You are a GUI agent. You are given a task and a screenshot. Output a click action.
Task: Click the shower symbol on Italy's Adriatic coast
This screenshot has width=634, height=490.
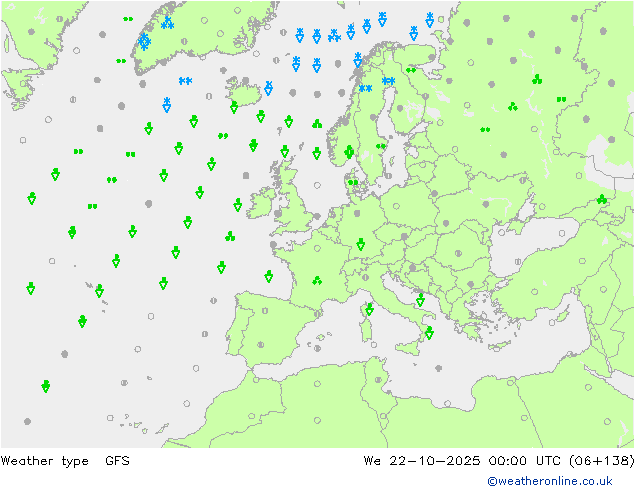point(421,300)
